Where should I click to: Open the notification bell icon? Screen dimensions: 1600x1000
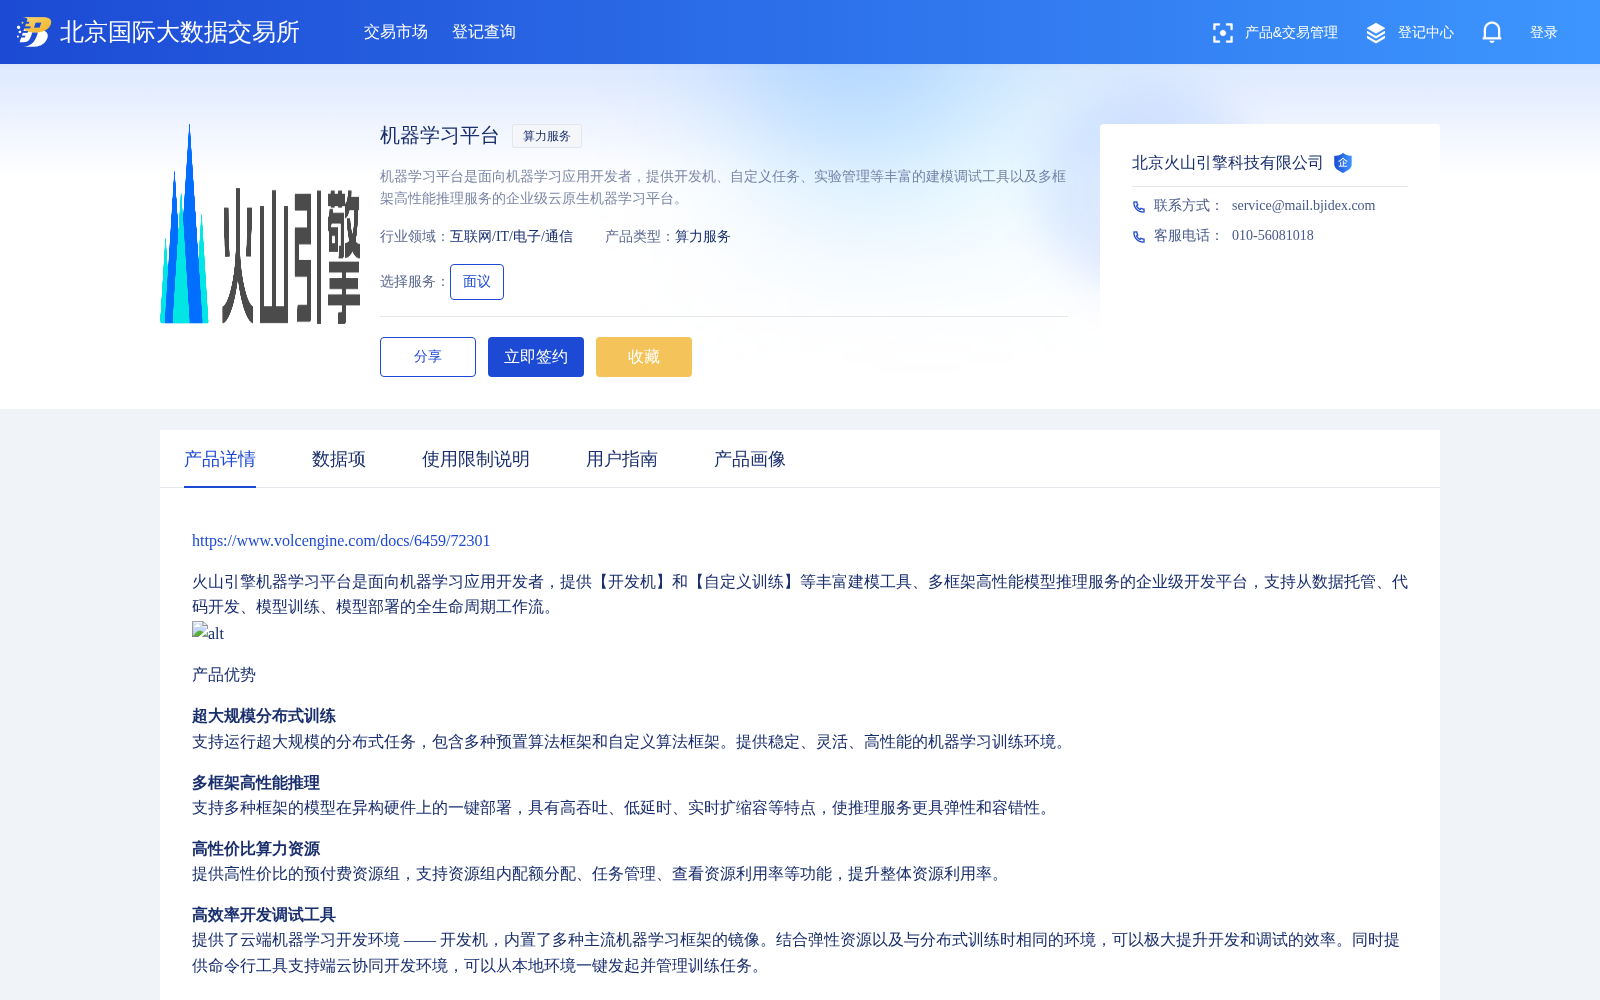click(1492, 32)
